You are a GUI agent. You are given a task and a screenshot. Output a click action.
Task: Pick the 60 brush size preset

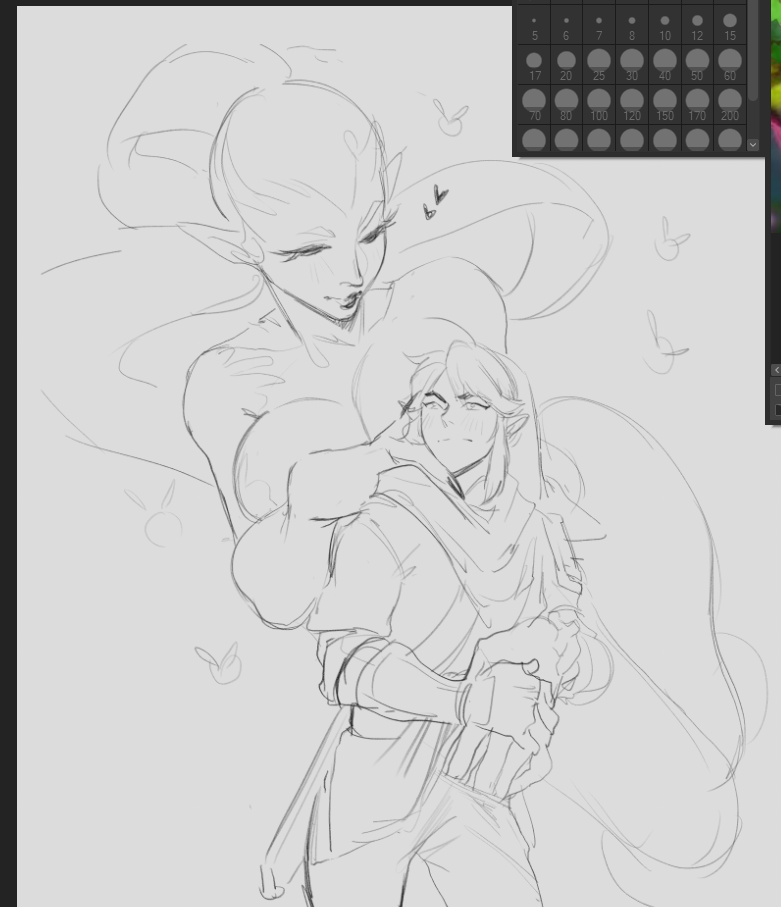(x=730, y=65)
